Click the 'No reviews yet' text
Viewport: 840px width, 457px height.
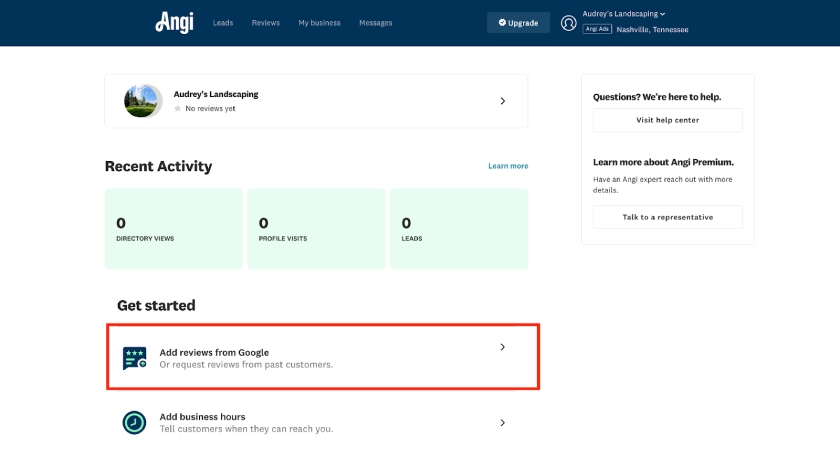point(210,109)
